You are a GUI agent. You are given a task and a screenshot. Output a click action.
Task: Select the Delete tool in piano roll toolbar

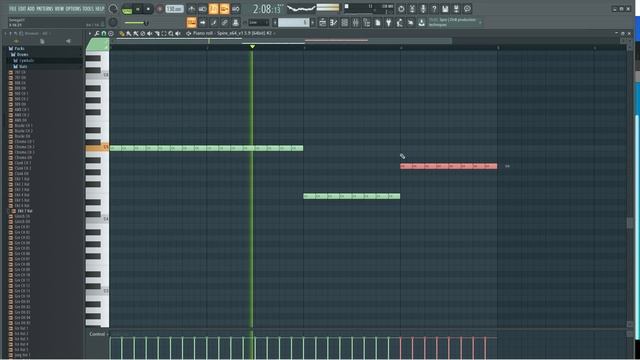click(142, 33)
